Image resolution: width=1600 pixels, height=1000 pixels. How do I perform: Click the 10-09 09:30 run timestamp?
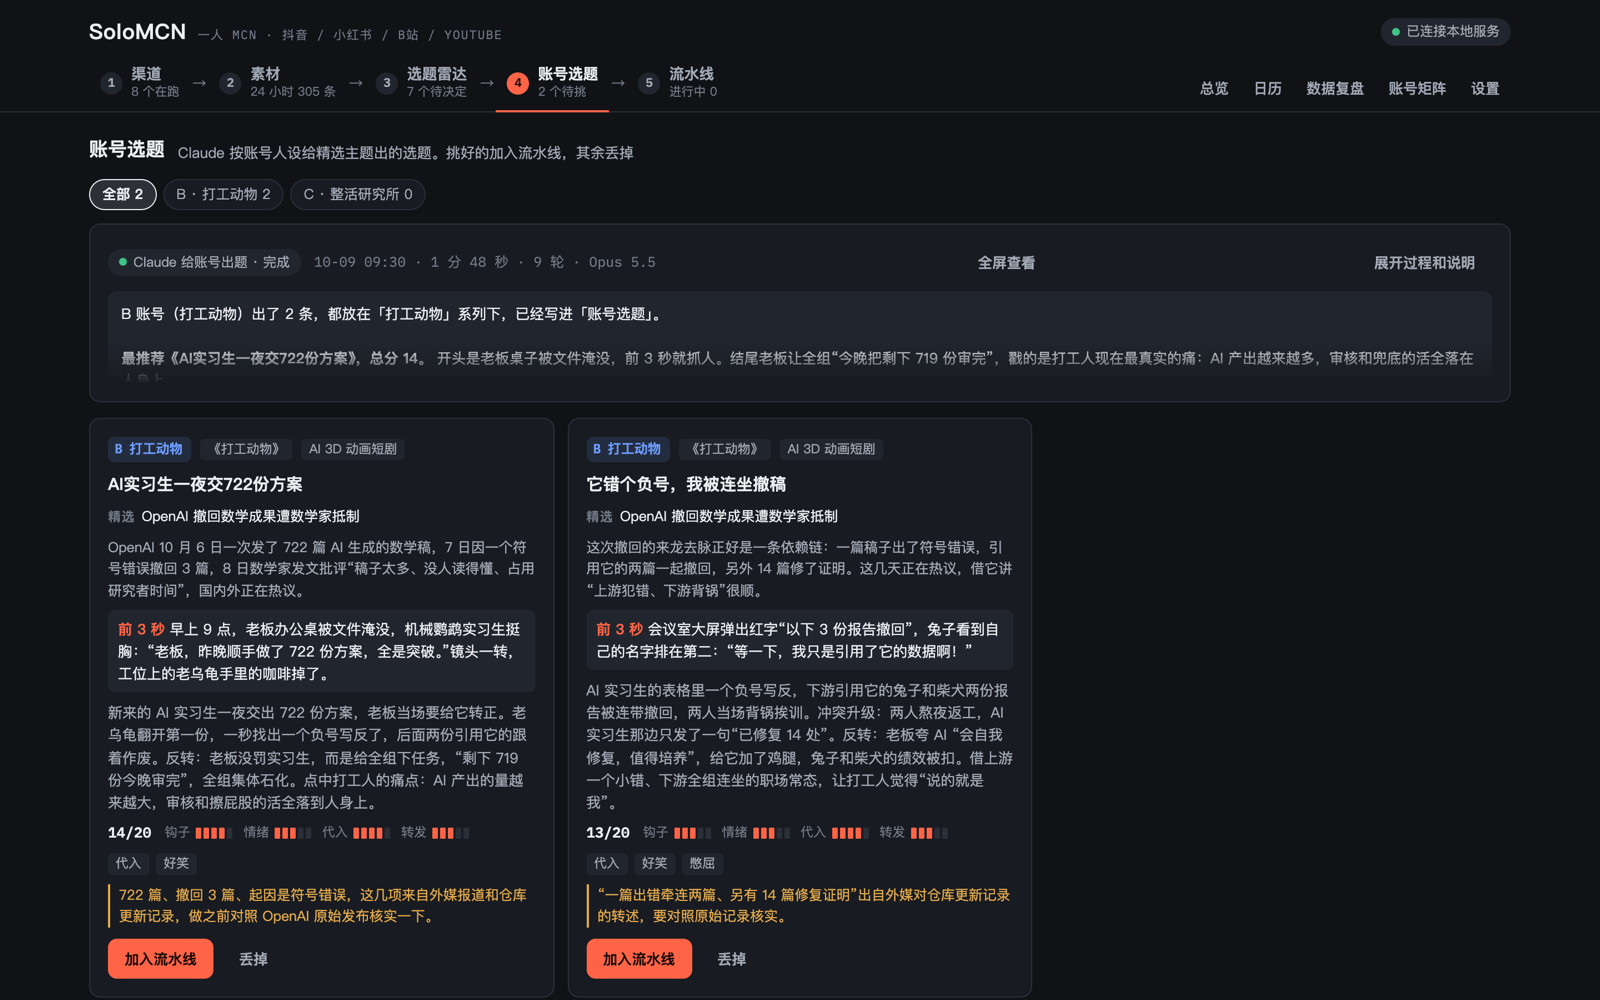tap(360, 262)
